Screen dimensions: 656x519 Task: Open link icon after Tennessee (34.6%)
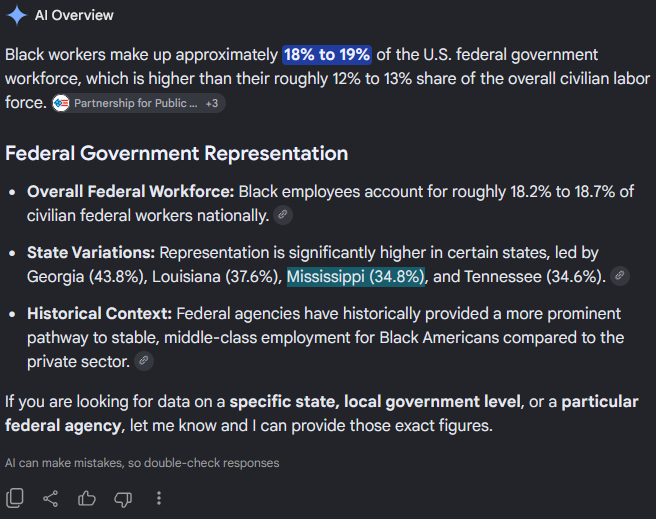point(620,276)
